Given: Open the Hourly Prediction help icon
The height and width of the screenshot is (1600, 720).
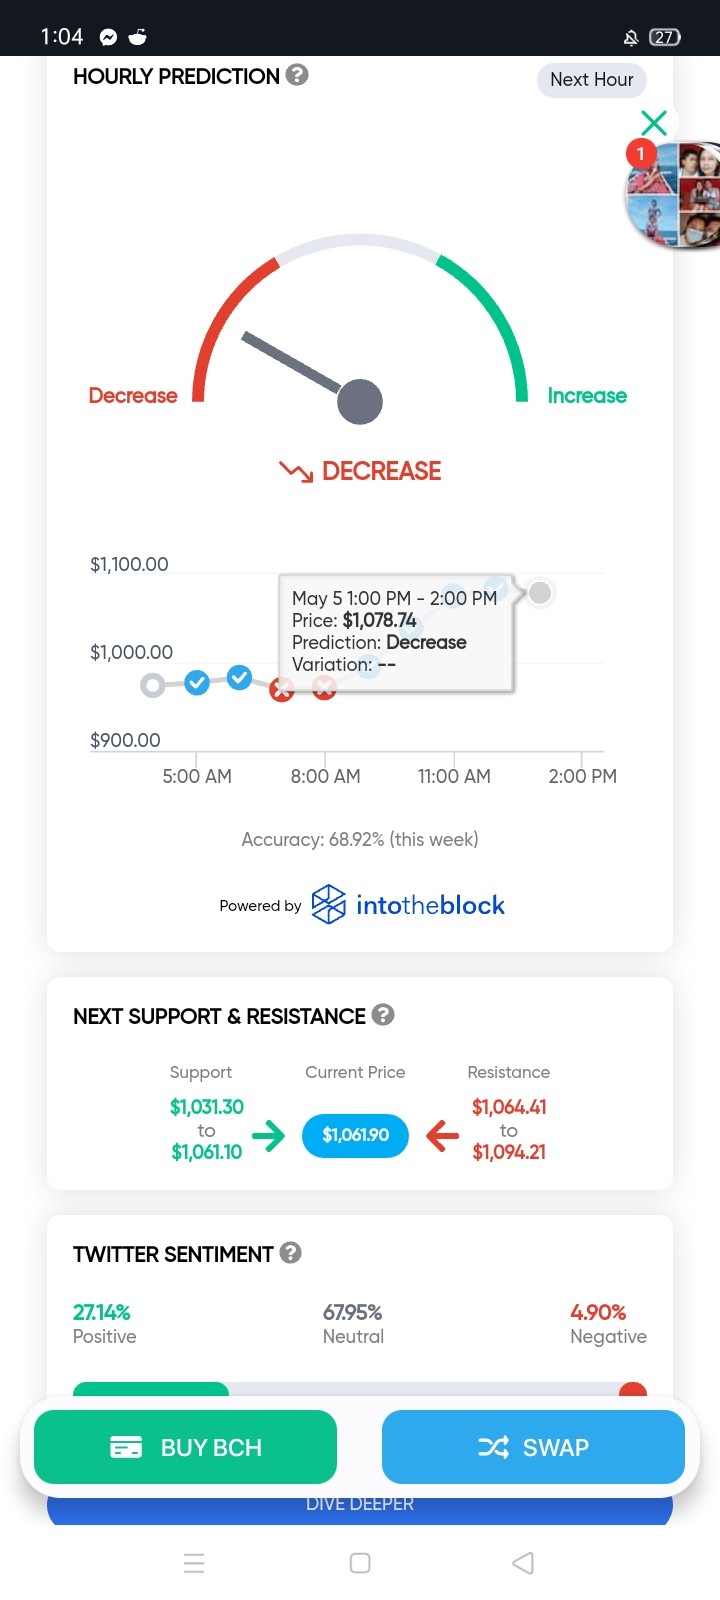Looking at the screenshot, I should (297, 75).
